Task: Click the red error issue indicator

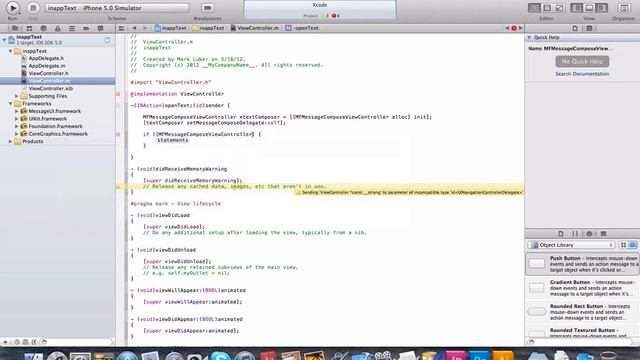Action: tap(514, 28)
